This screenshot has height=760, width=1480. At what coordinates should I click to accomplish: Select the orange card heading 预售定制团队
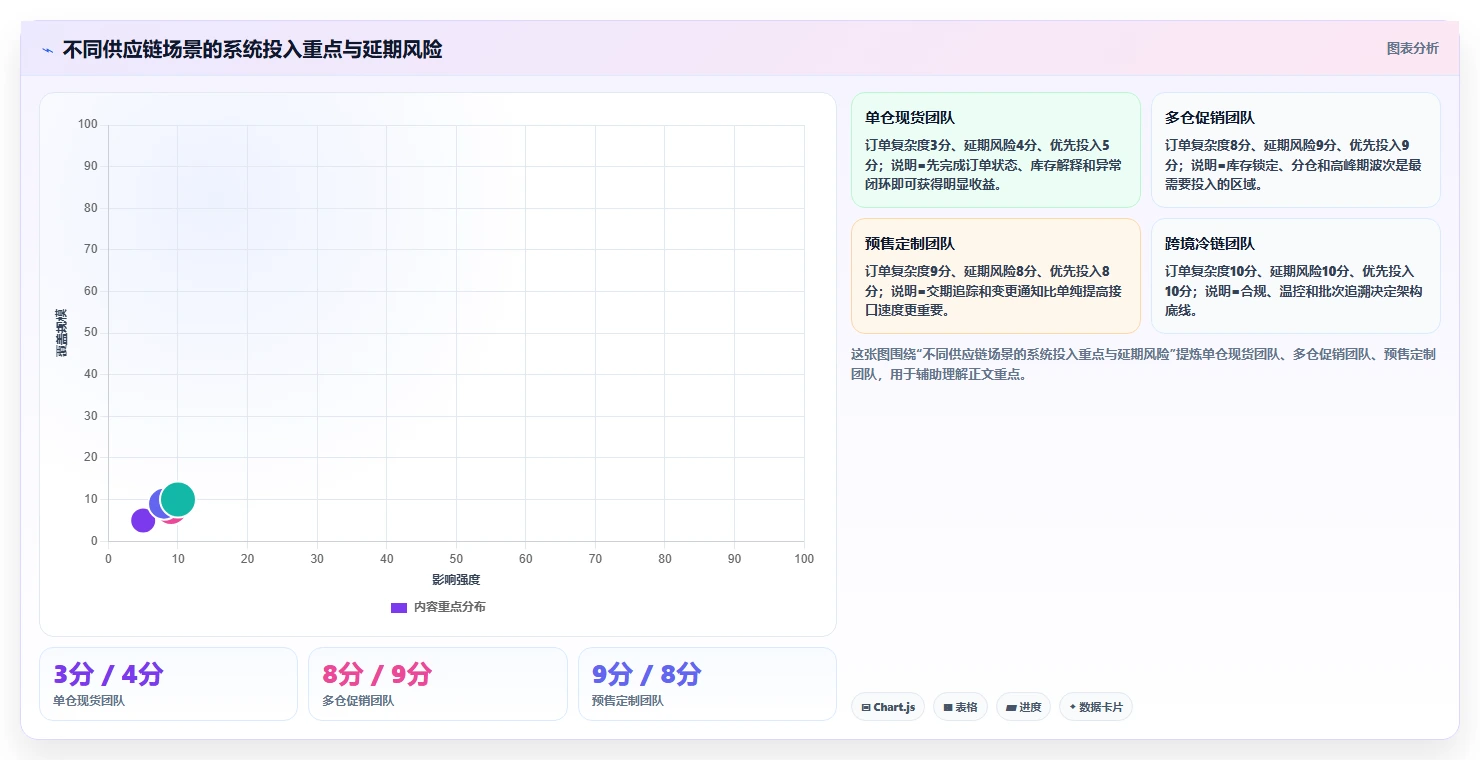click(910, 244)
